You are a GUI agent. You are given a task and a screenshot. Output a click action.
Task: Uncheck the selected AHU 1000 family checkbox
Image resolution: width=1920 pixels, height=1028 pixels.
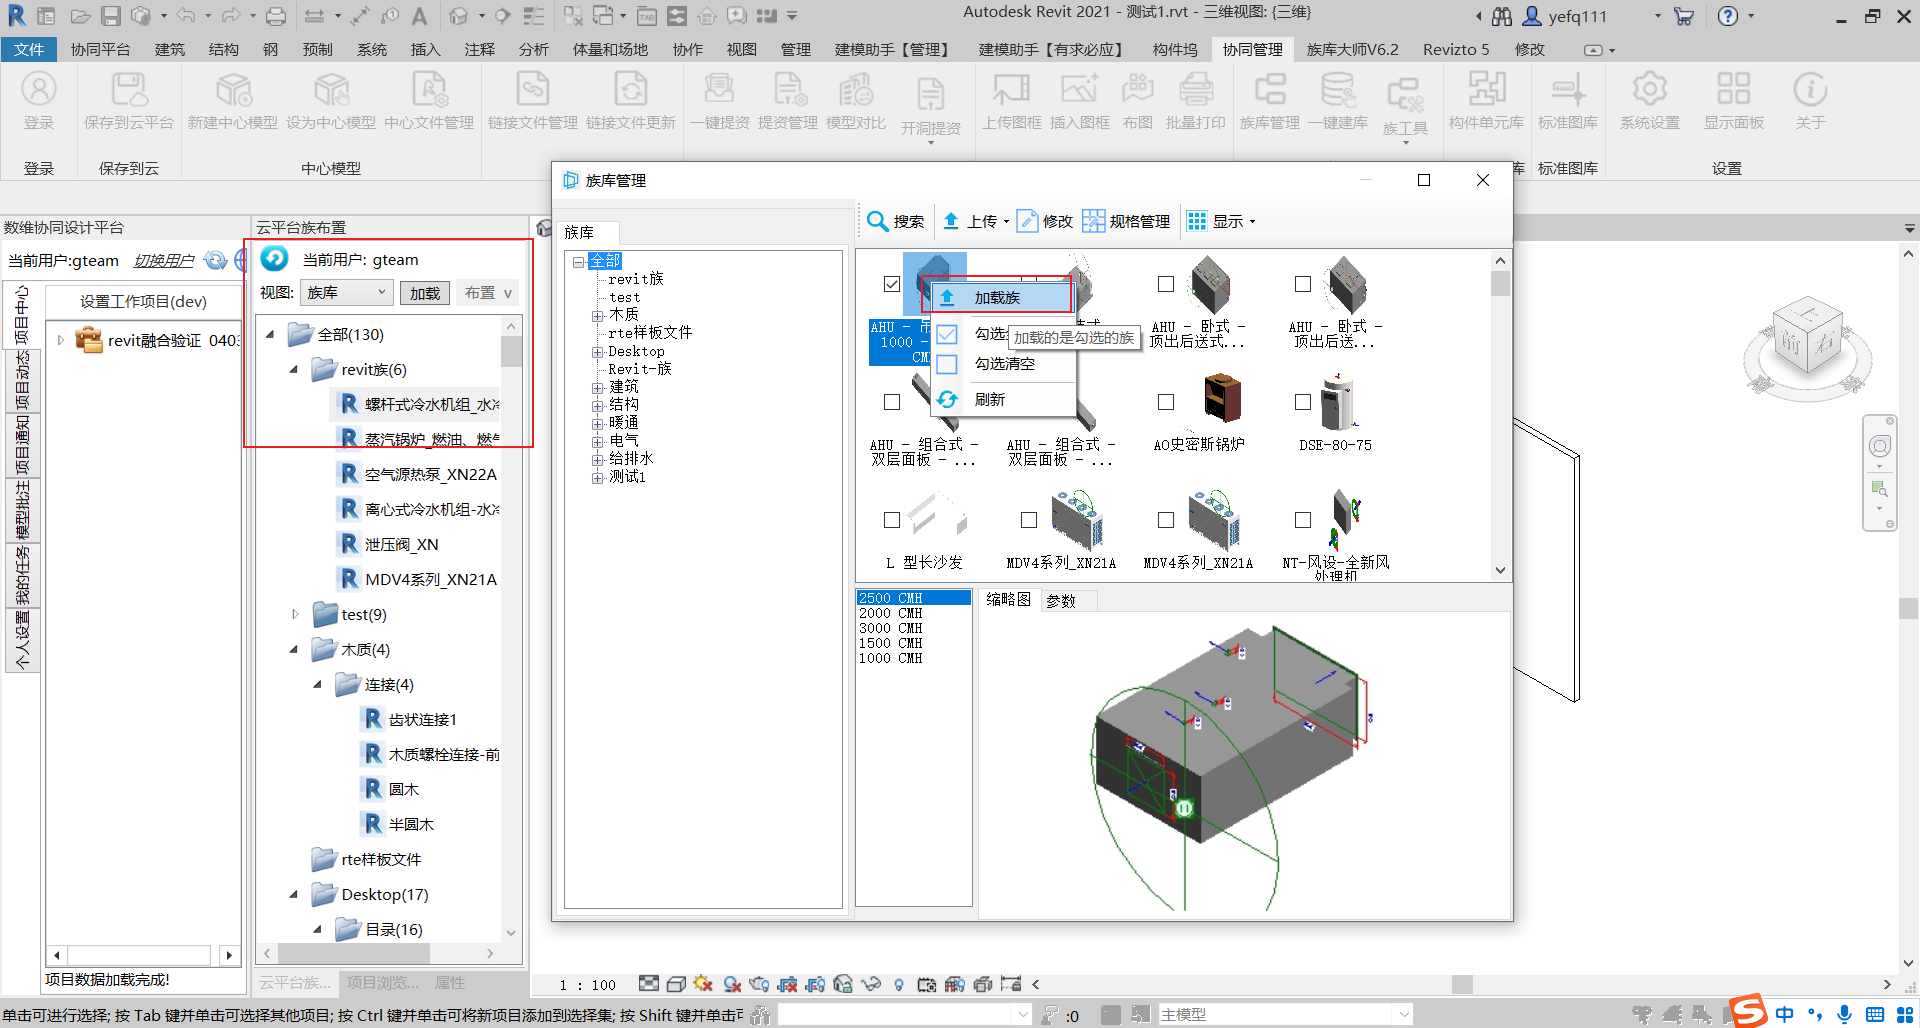(892, 284)
